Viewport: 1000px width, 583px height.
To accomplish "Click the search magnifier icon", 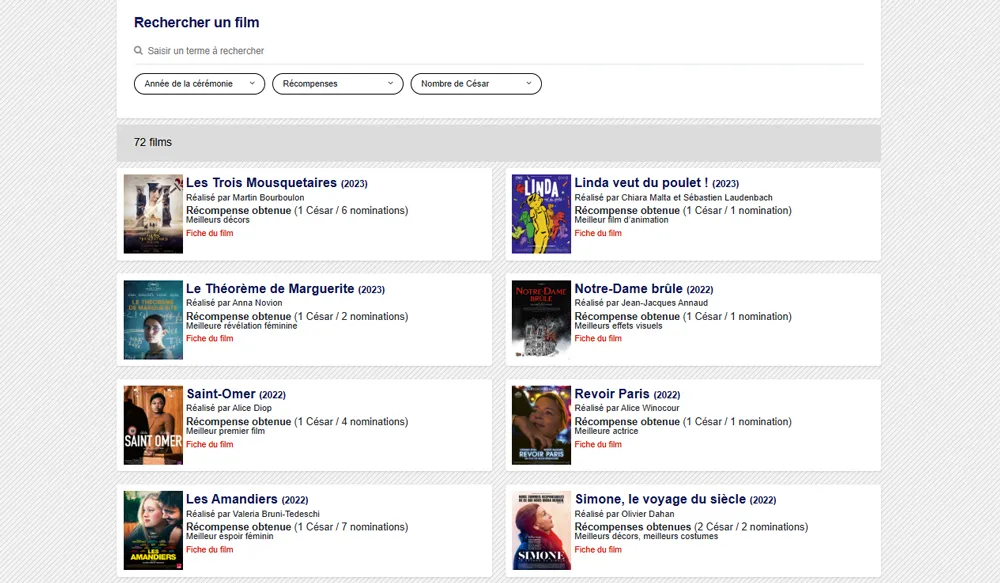I will click(138, 51).
